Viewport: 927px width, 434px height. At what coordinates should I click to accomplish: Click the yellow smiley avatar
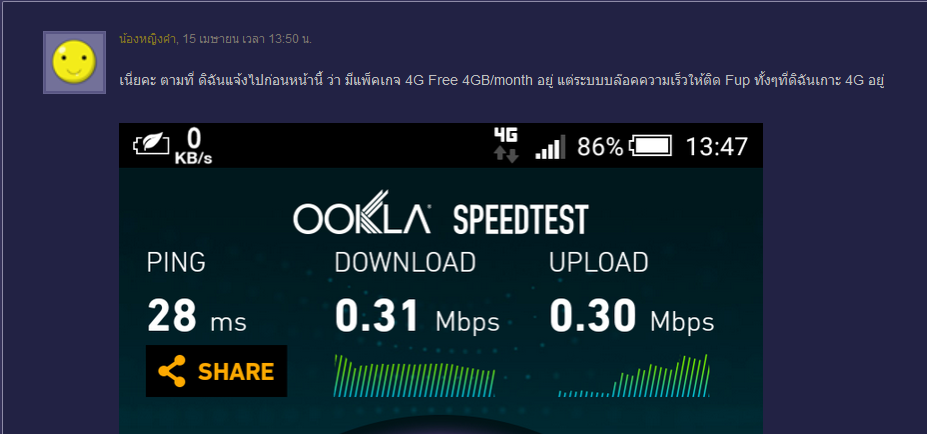(74, 63)
